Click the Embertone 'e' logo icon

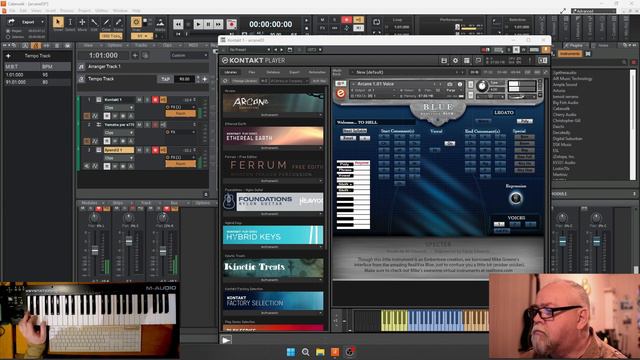click(x=340, y=93)
